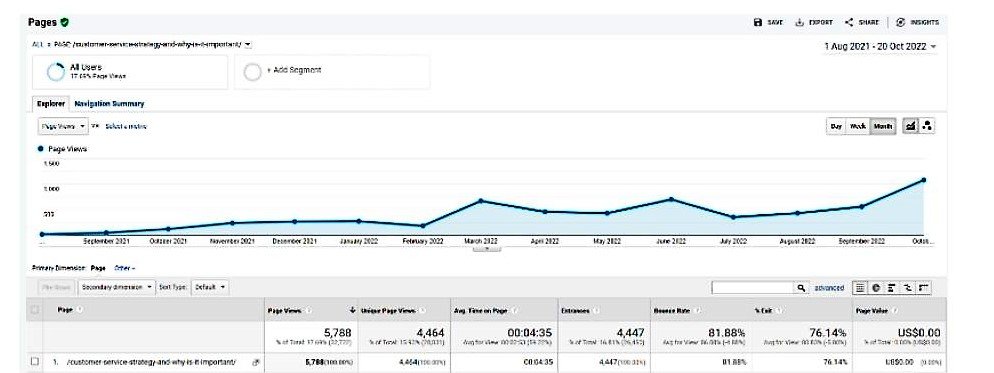Click the Plot Rows button
This screenshot has width=994, height=373.
click(x=56, y=287)
